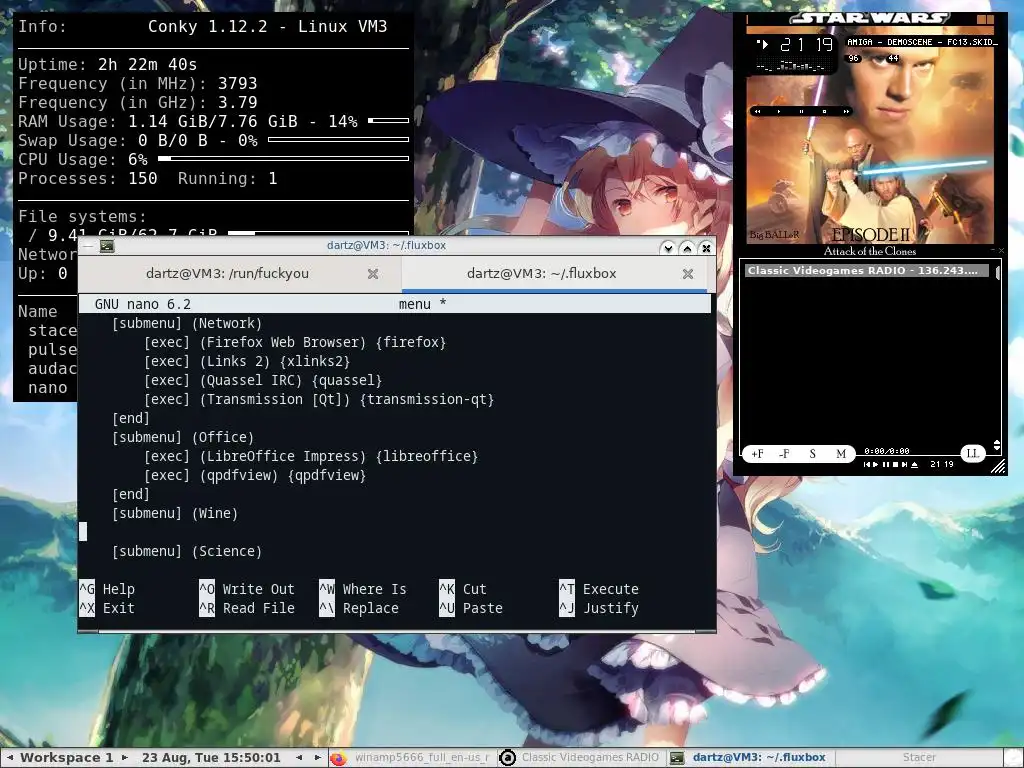Close the ~/.fluxbox terminal tab
Screen dimensions: 1024x768
click(x=688, y=274)
